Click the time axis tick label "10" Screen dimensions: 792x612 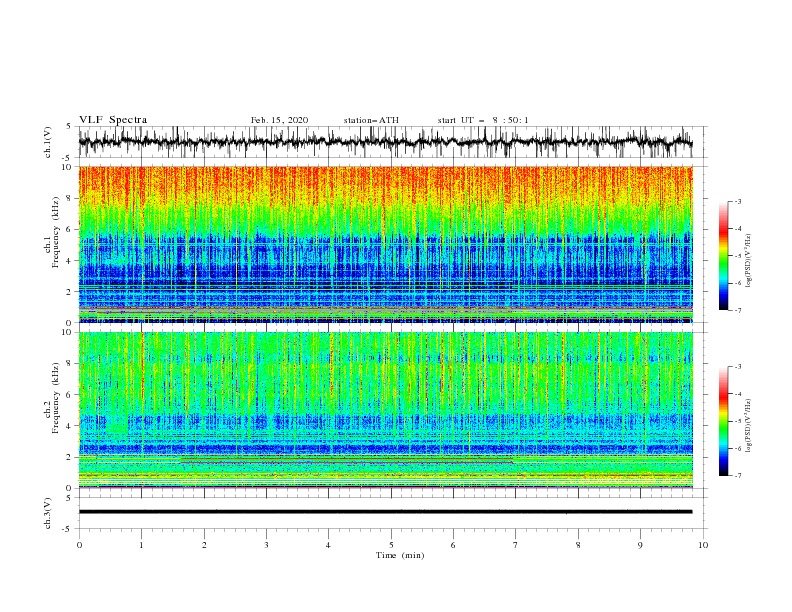tap(703, 545)
